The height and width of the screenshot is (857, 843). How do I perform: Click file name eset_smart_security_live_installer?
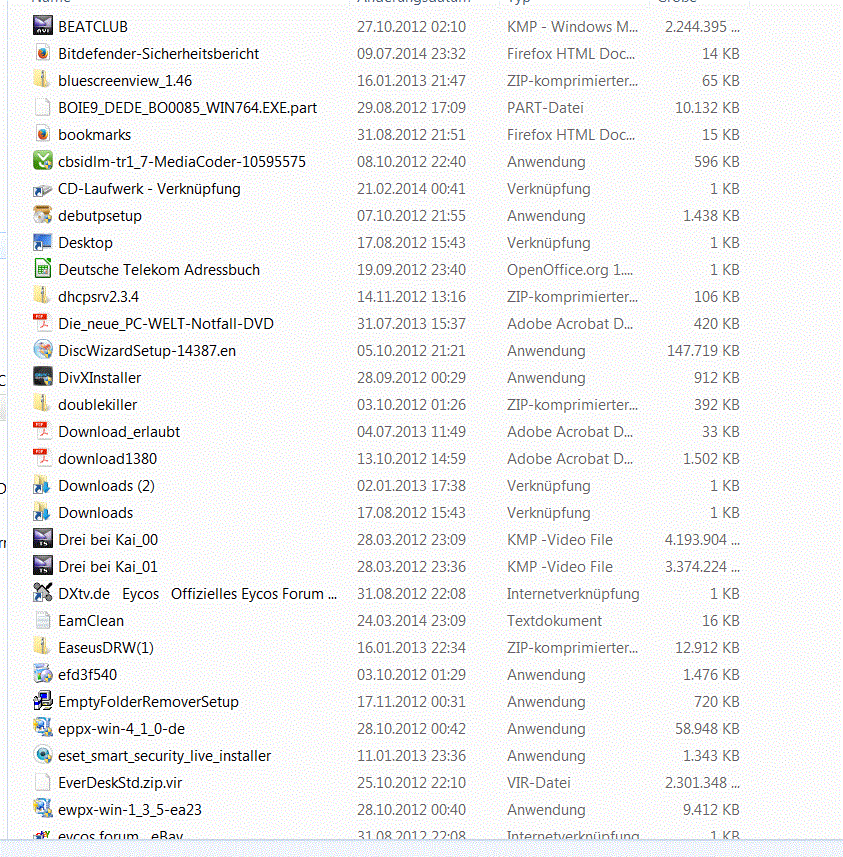165,756
